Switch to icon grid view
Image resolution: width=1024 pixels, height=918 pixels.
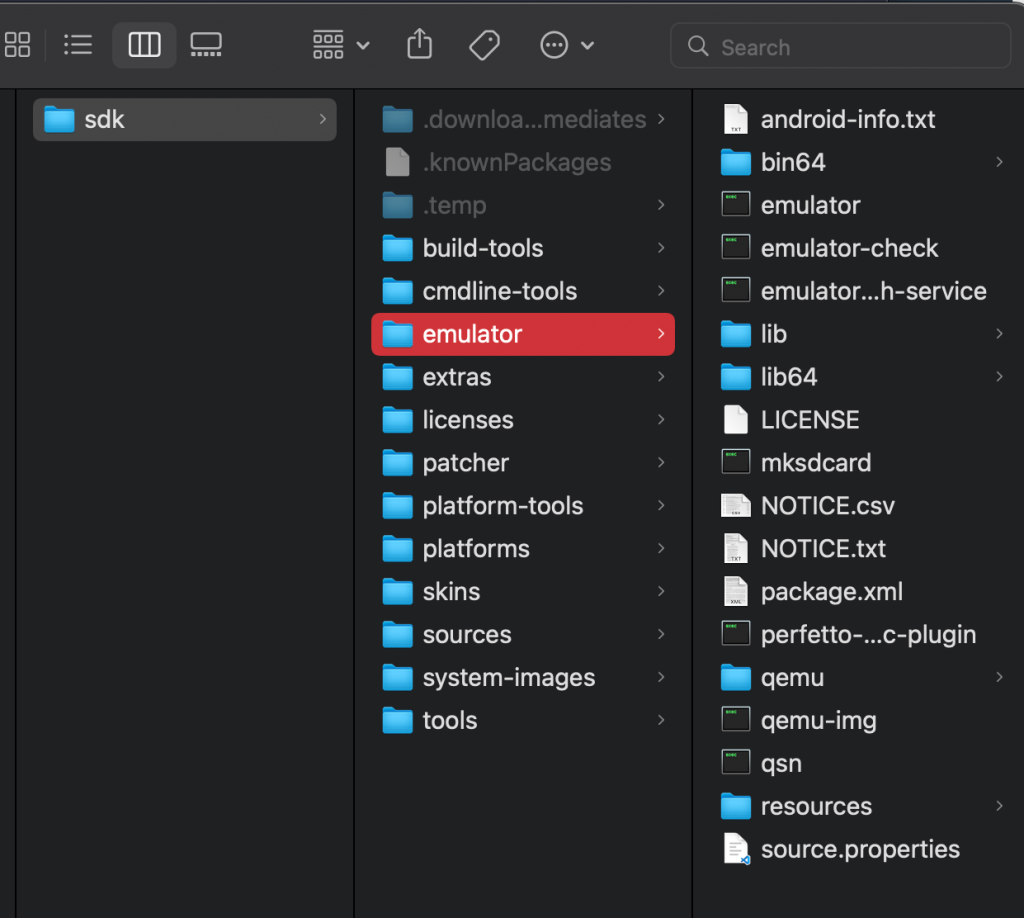tap(18, 45)
